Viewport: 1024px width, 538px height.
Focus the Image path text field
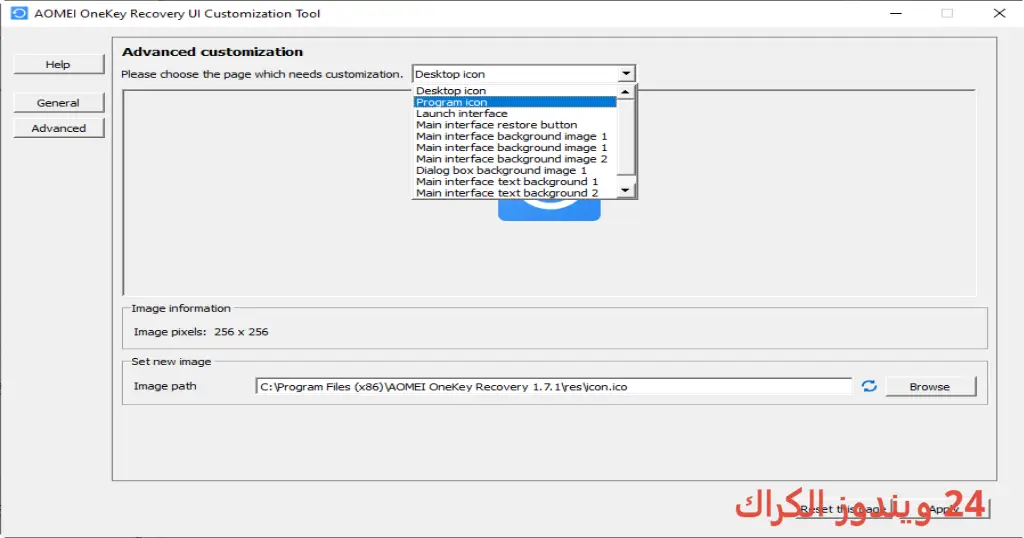click(x=553, y=387)
